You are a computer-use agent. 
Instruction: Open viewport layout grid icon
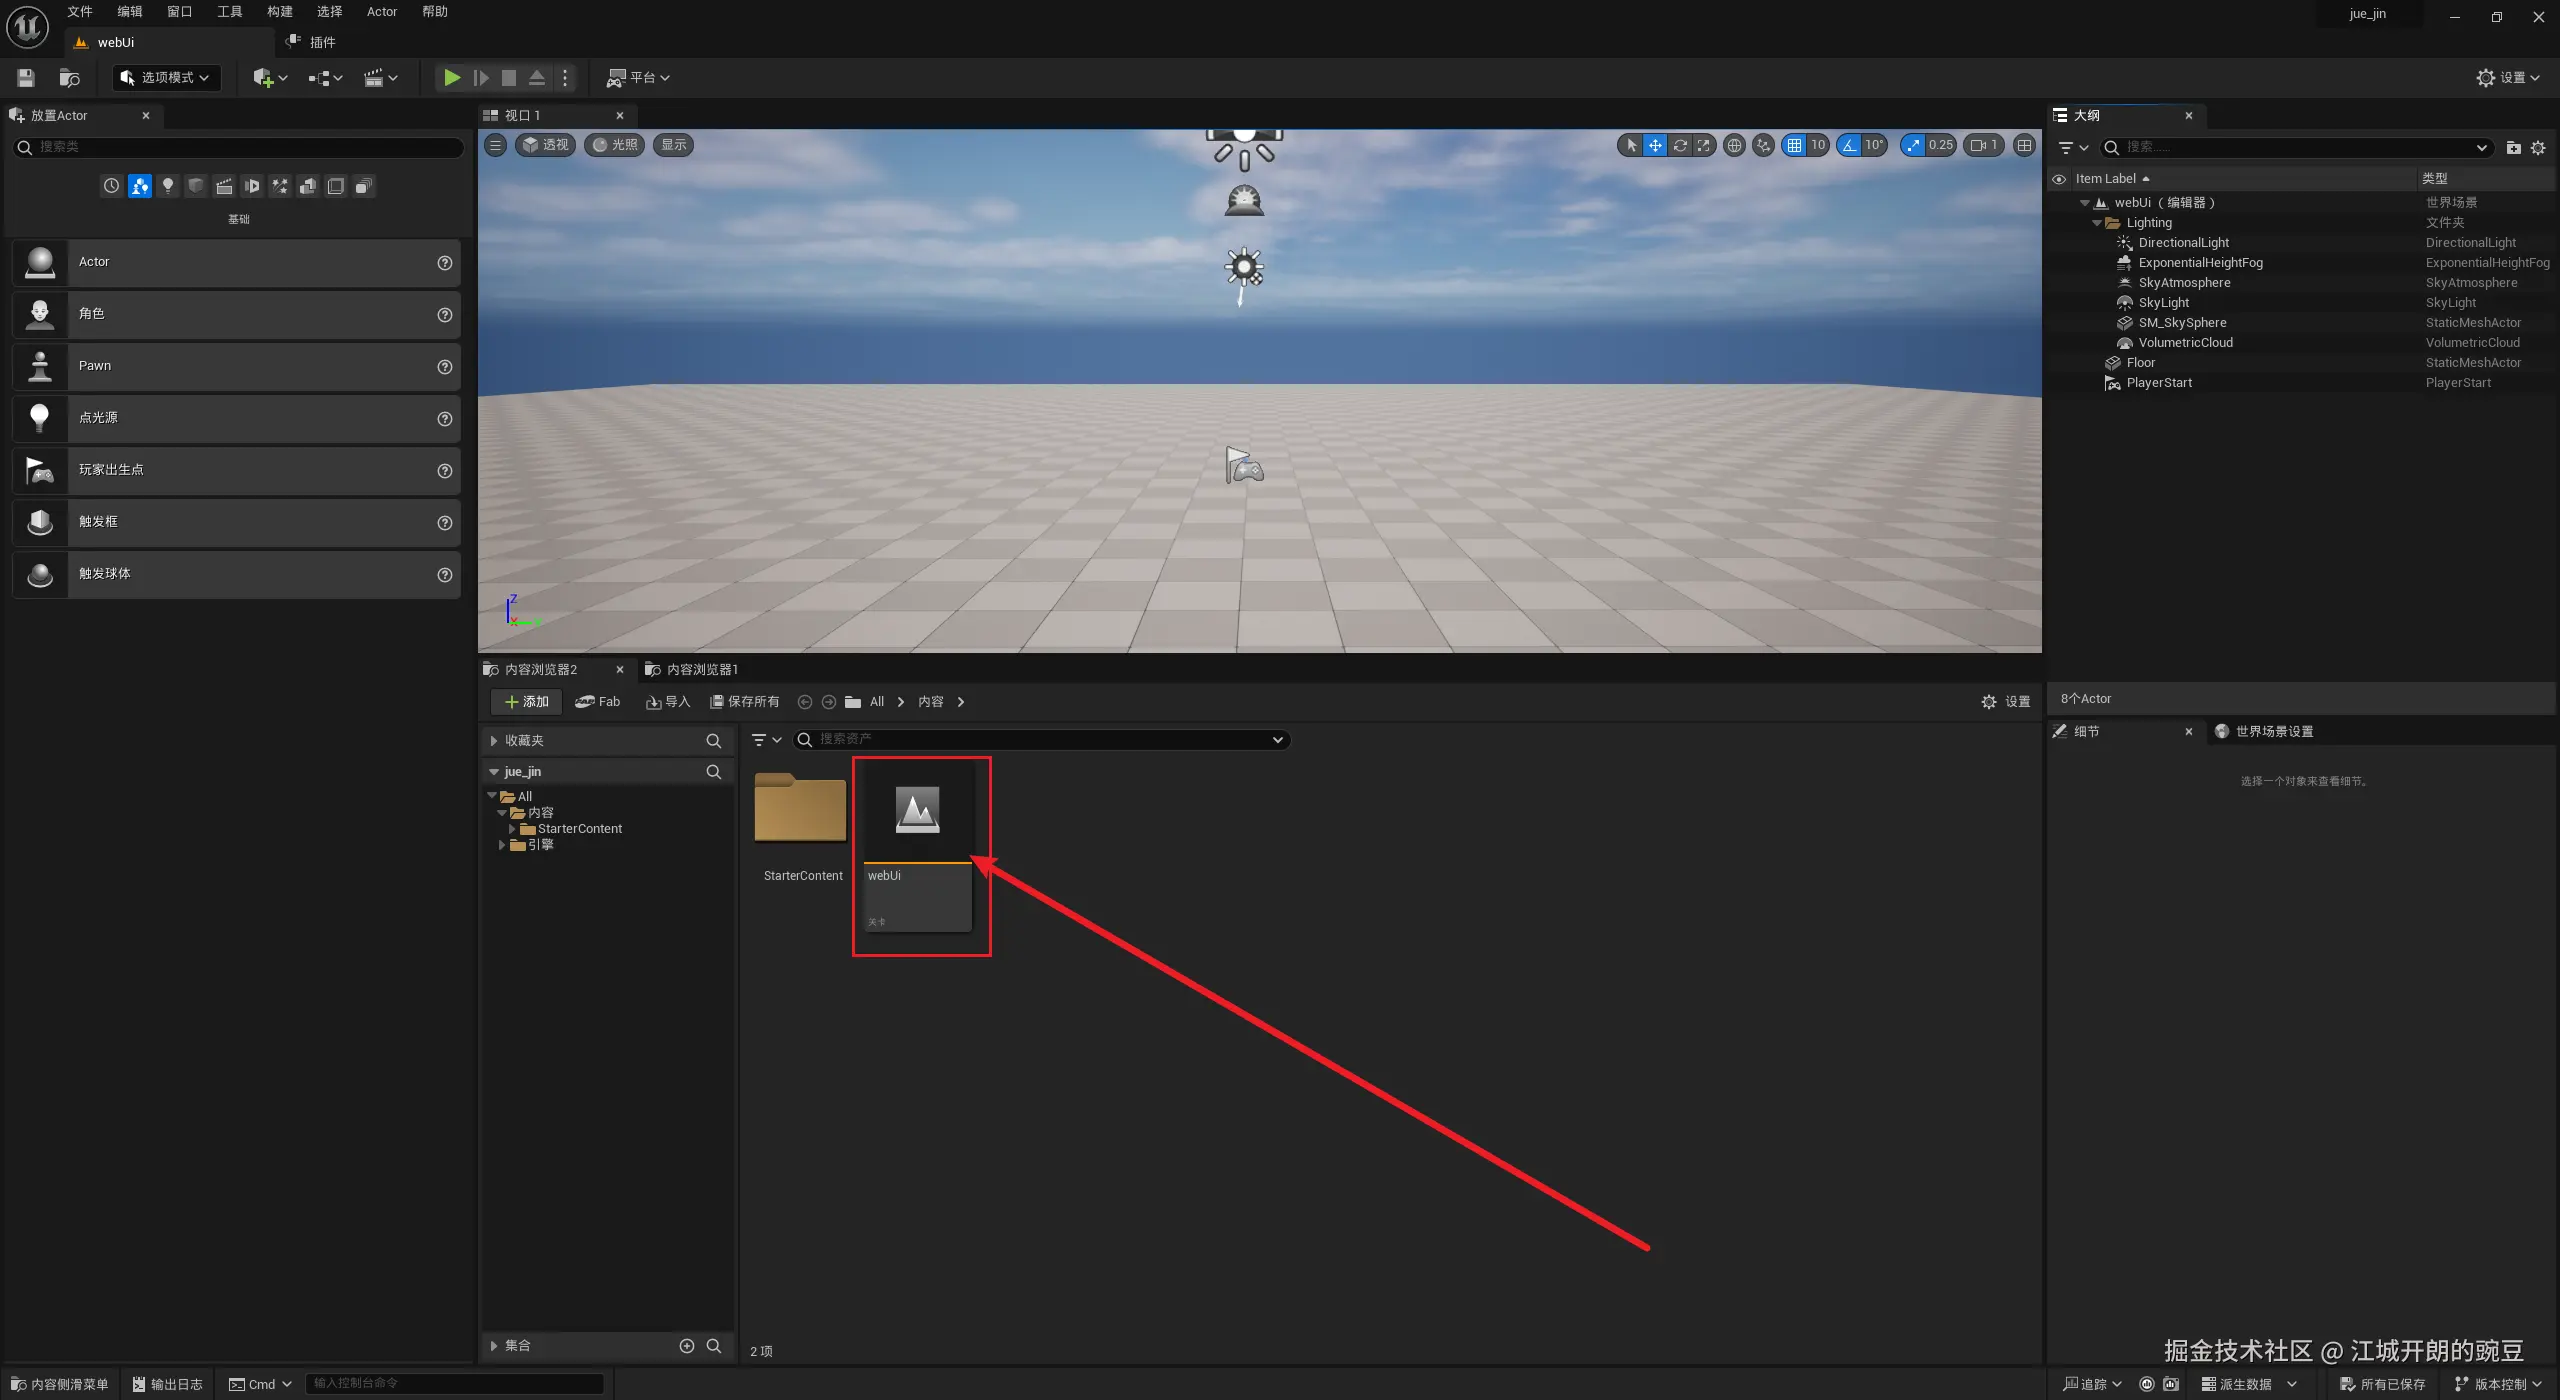(x=2025, y=145)
